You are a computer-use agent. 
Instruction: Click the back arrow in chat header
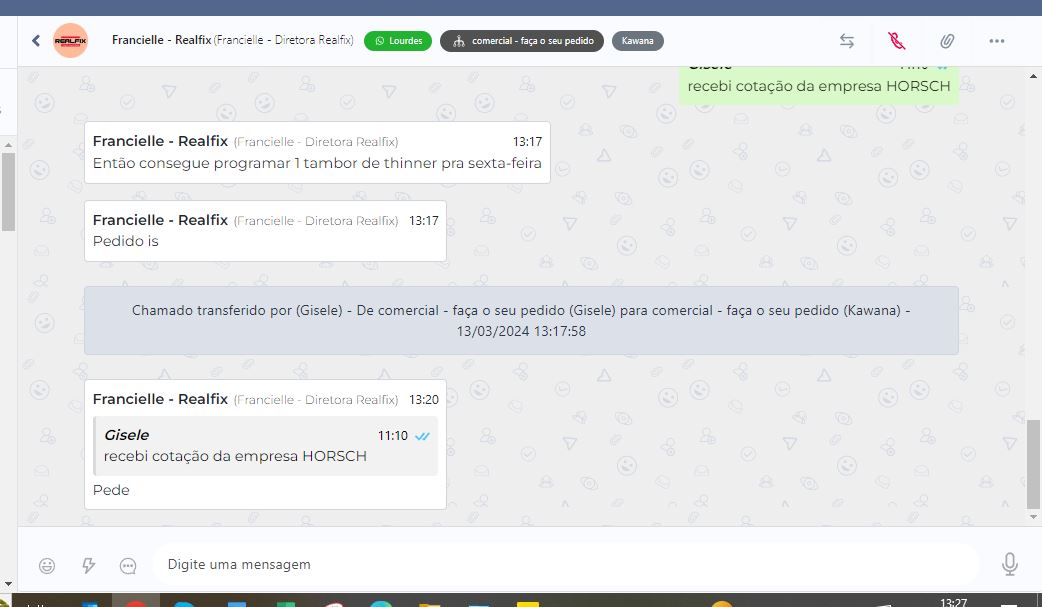click(x=36, y=41)
